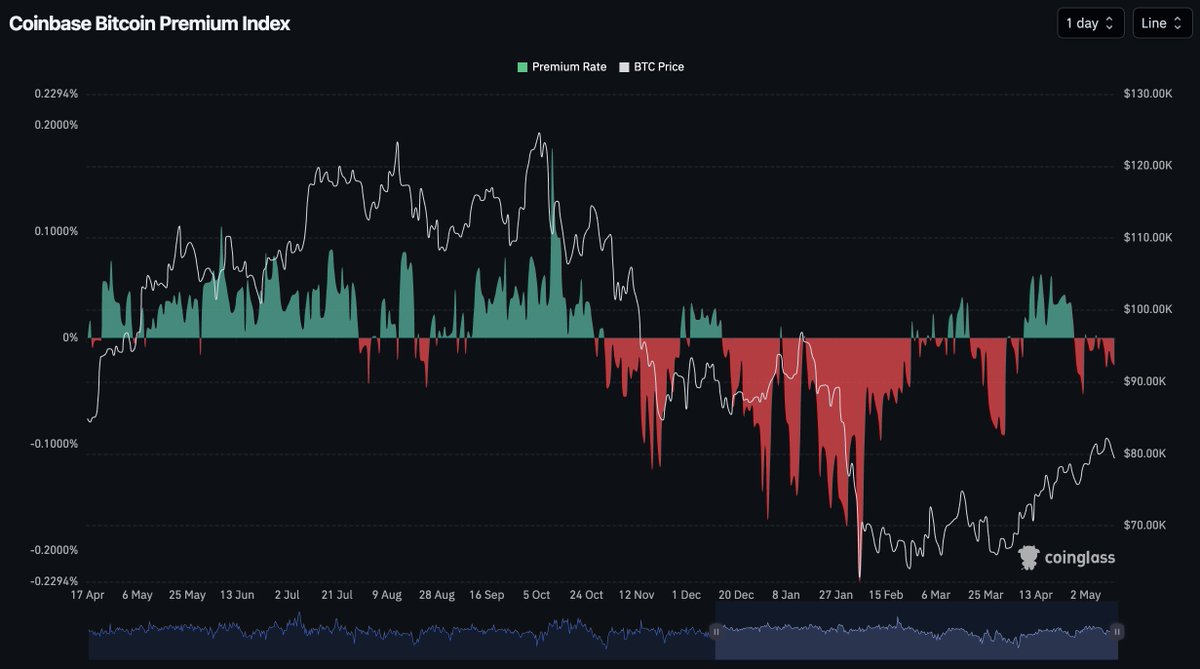Click the 9 Aug date label
Image resolution: width=1200 pixels, height=669 pixels.
click(387, 595)
